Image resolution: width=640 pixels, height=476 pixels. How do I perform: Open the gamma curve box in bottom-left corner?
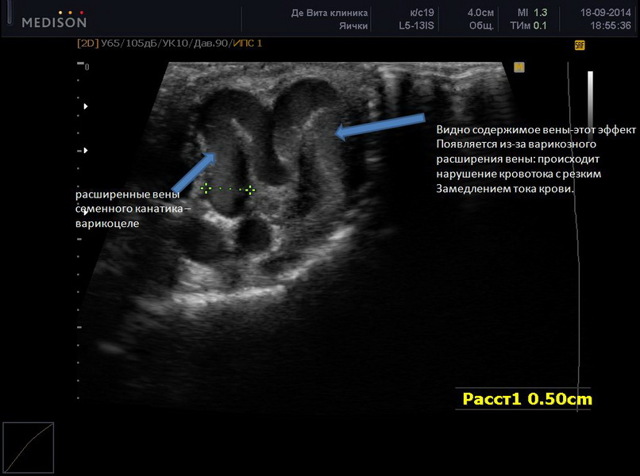click(x=27, y=447)
